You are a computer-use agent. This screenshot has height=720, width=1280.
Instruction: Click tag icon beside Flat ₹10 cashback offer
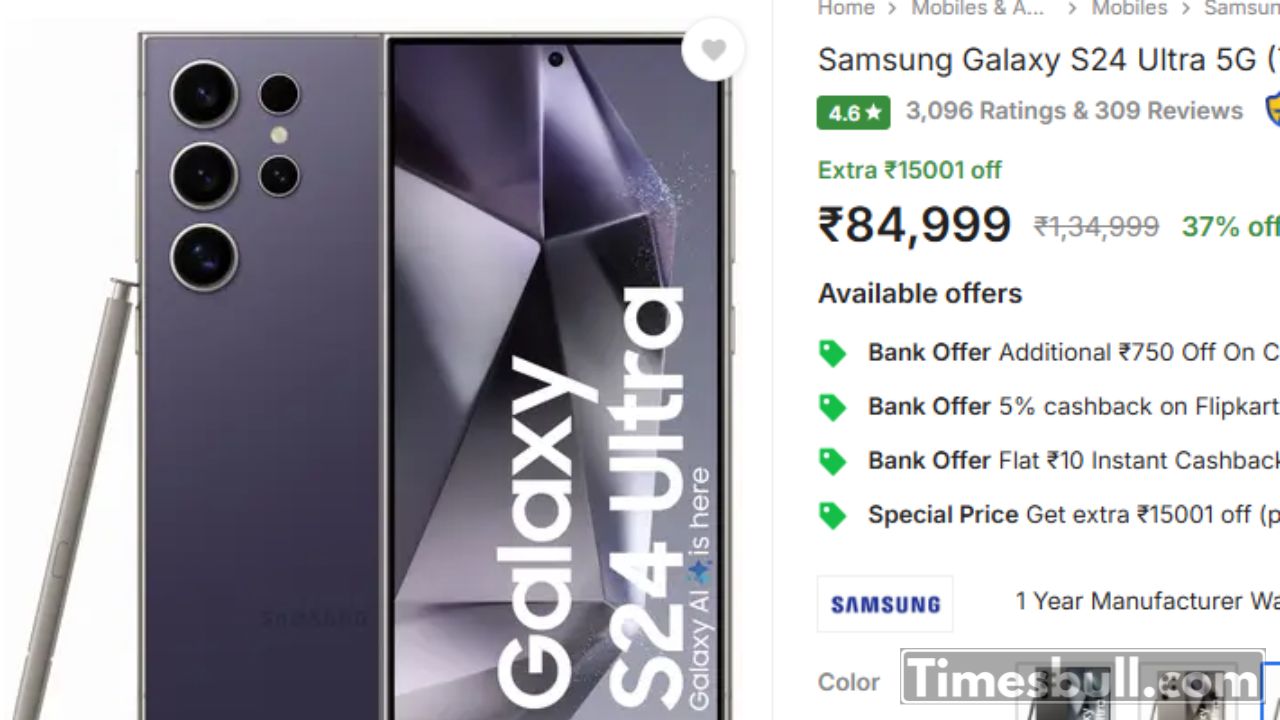[832, 461]
